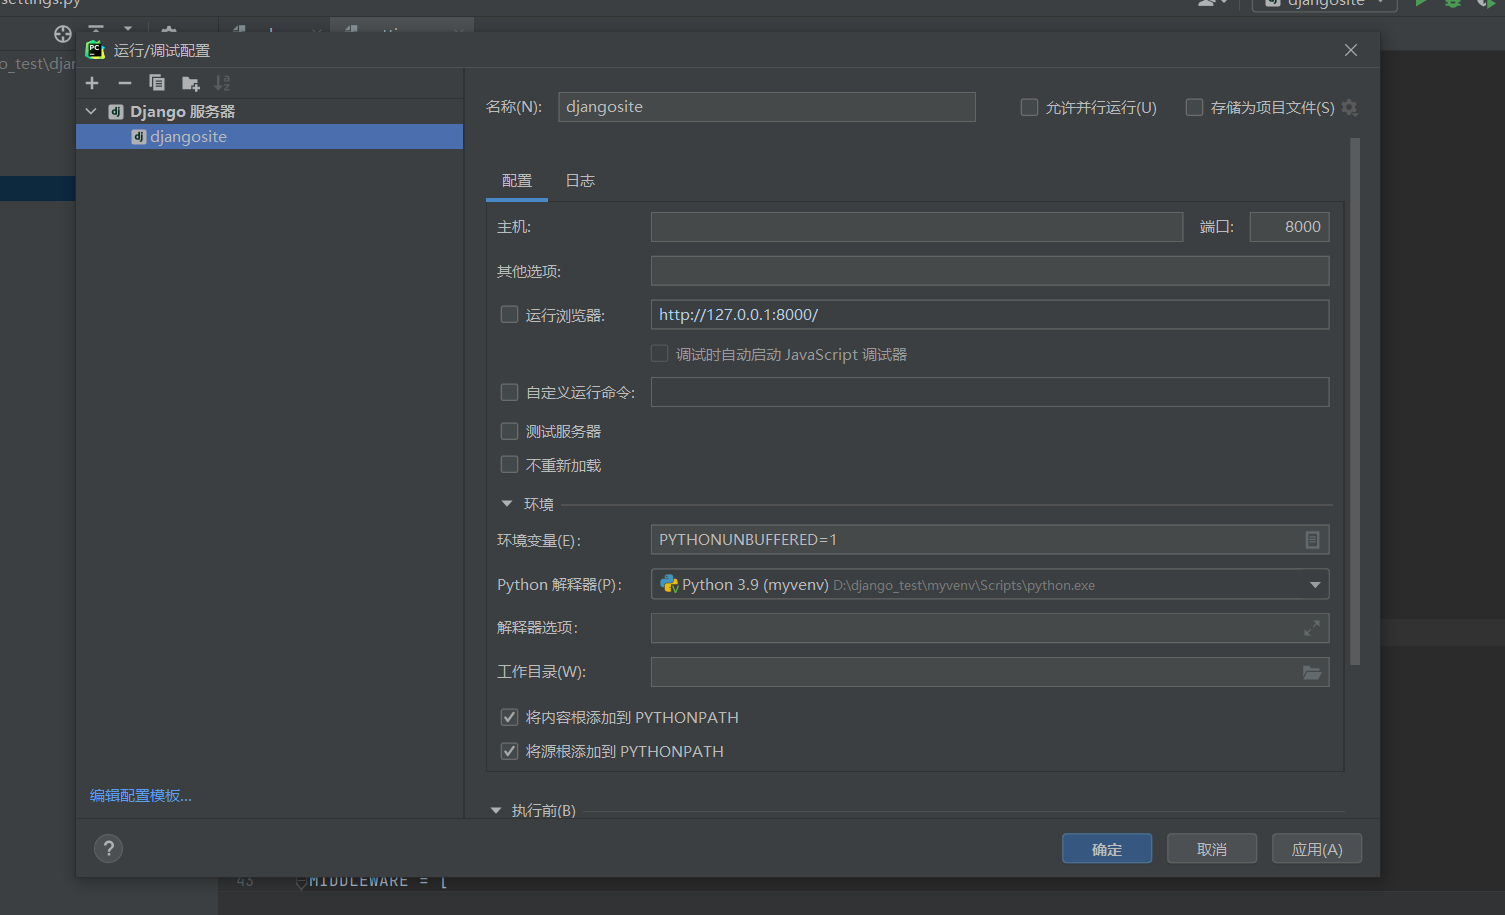1505x915 pixels.
Task: Select djangosite configuration in the tree
Action: [270, 137]
